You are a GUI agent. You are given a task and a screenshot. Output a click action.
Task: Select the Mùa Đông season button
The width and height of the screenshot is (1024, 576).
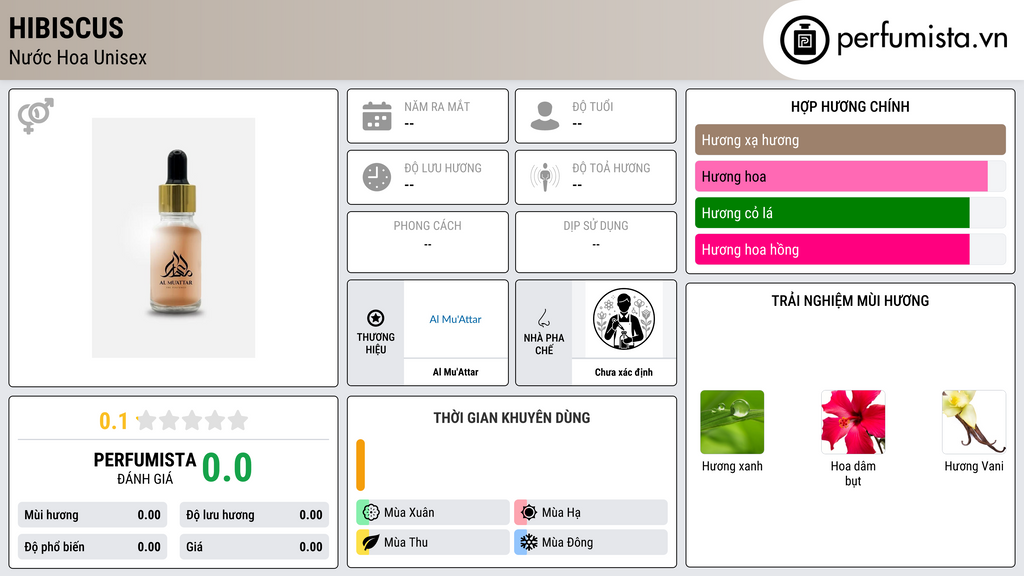(x=591, y=542)
